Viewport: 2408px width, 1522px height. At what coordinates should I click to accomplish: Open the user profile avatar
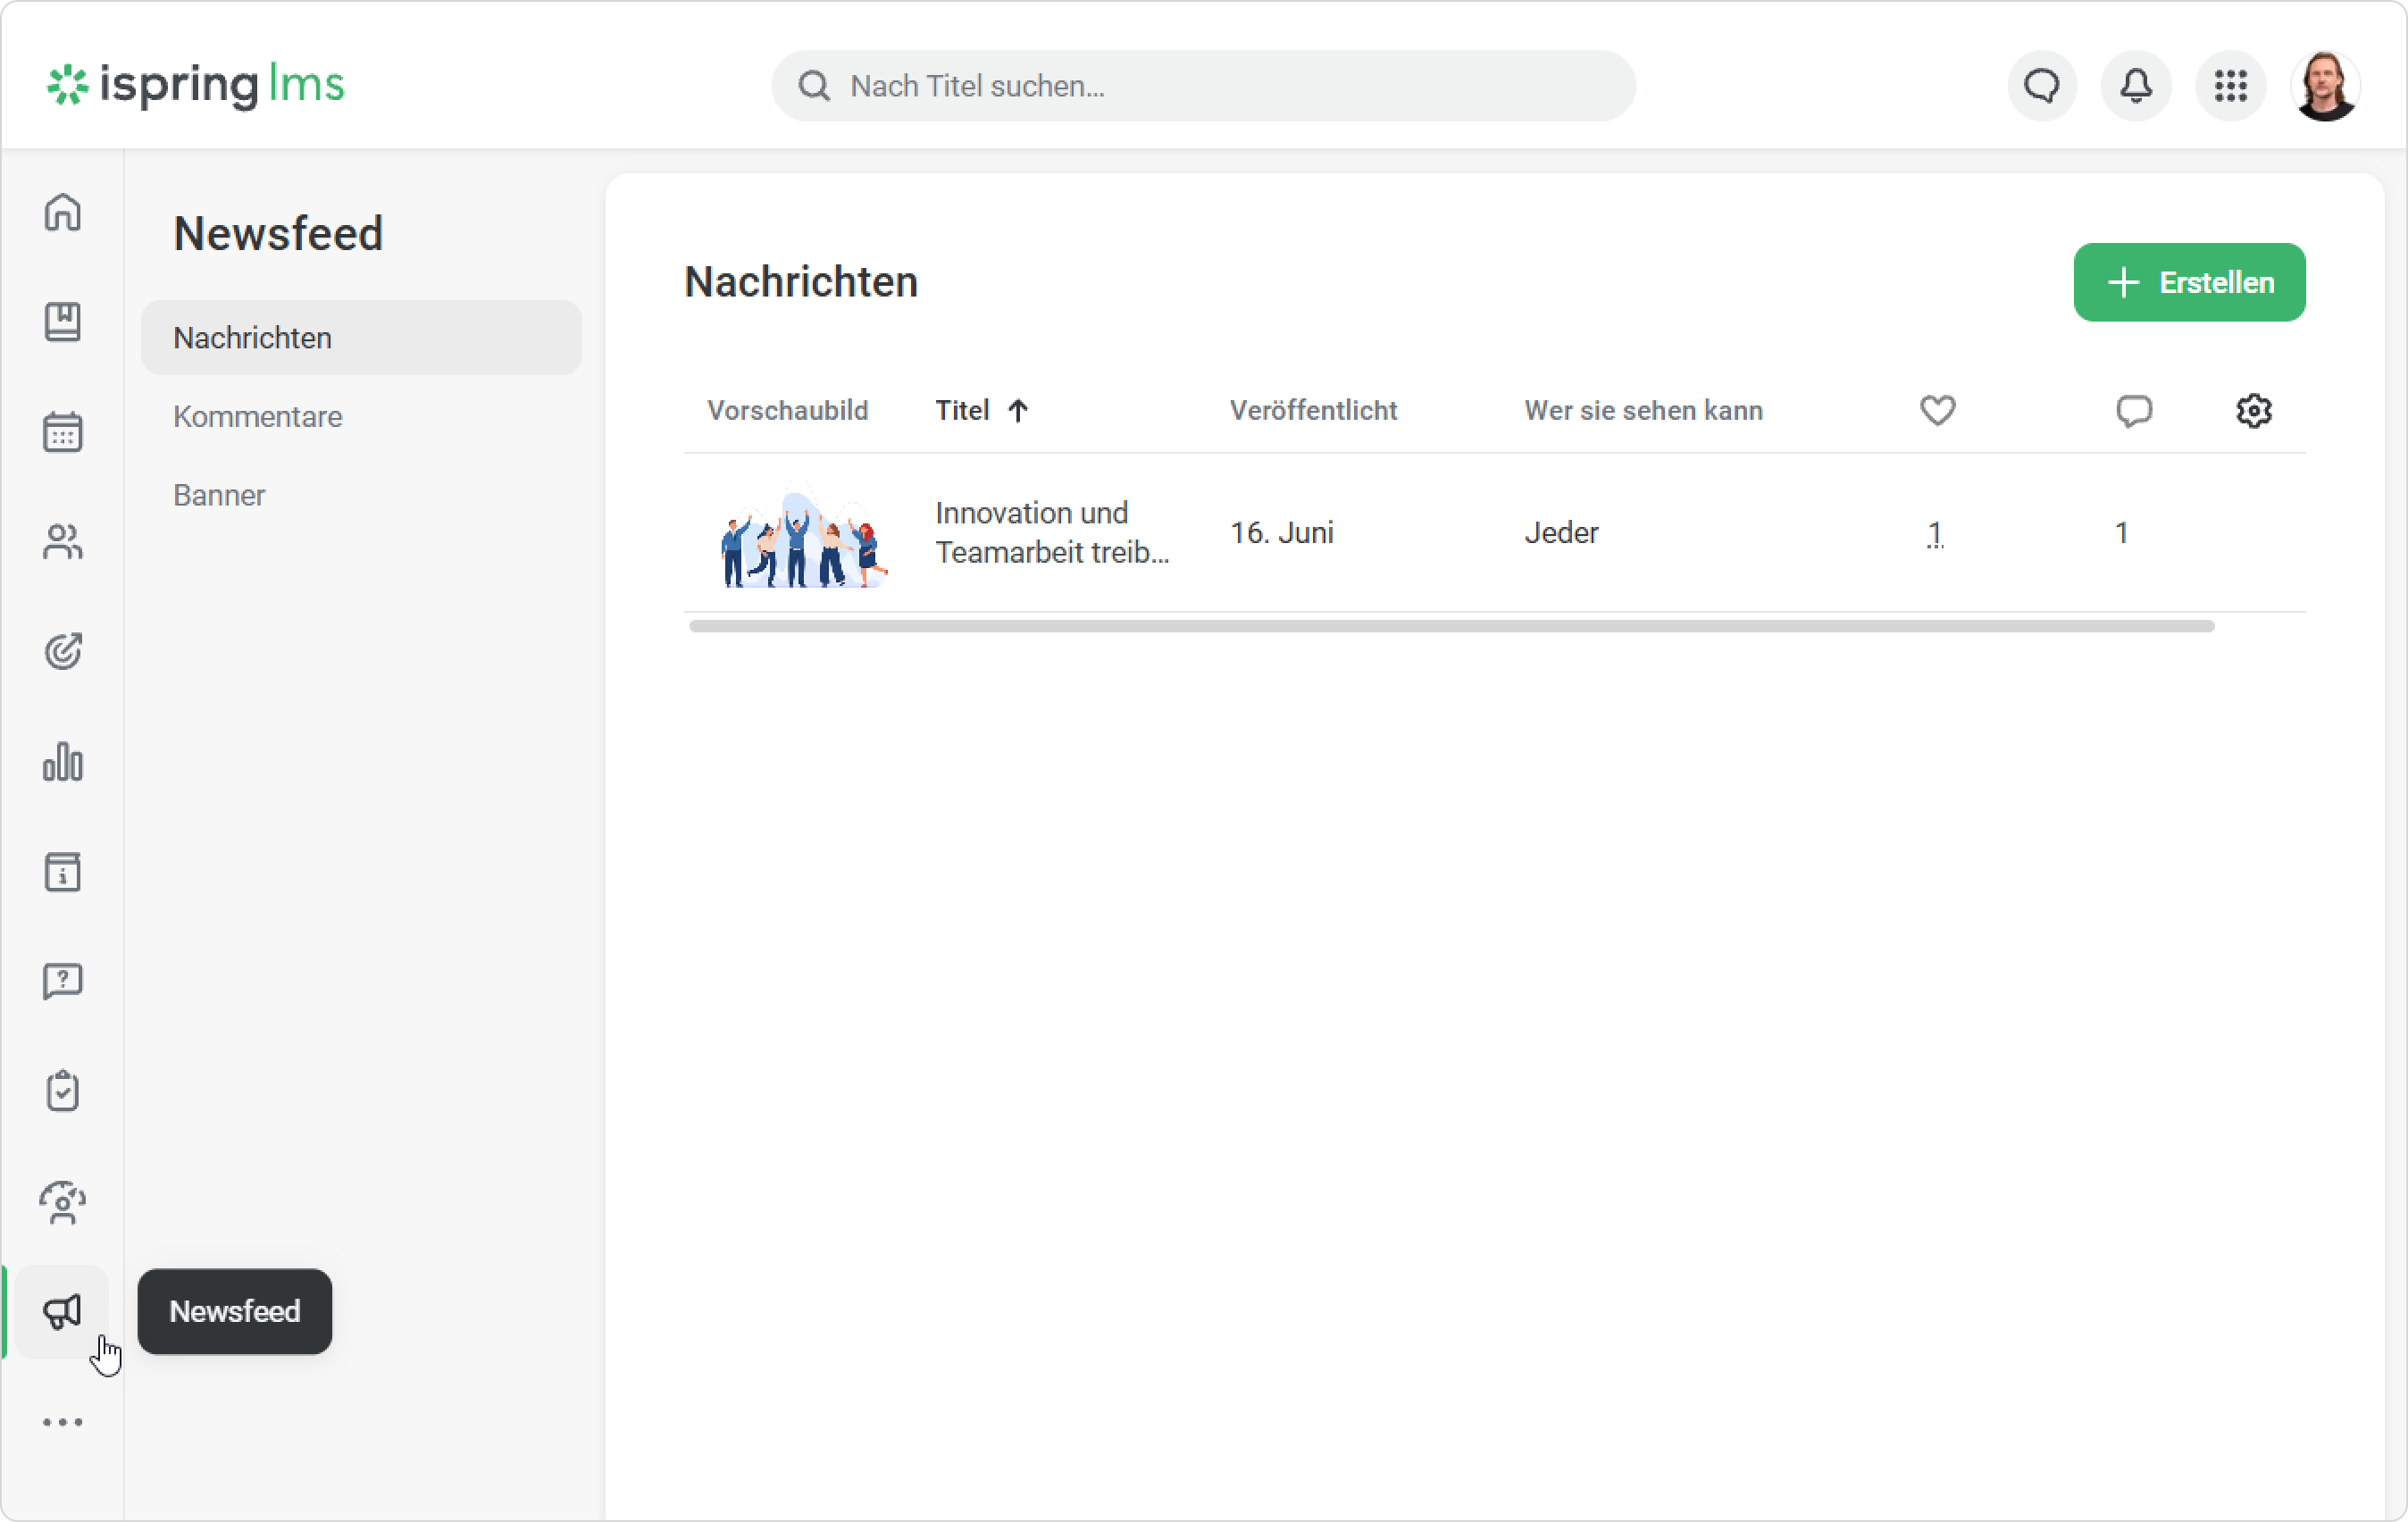pos(2325,86)
